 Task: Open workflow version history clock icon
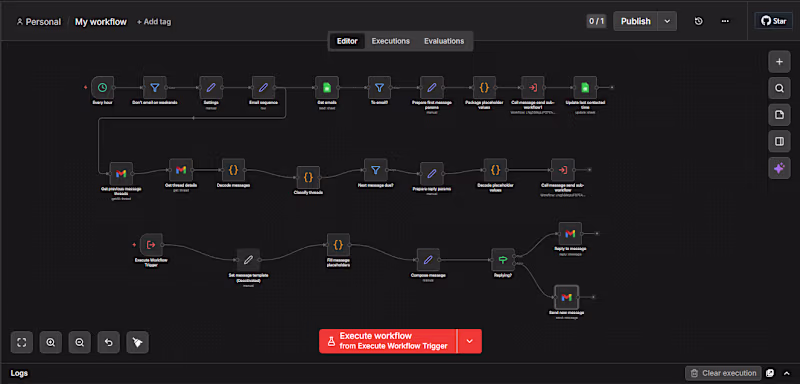(699, 21)
